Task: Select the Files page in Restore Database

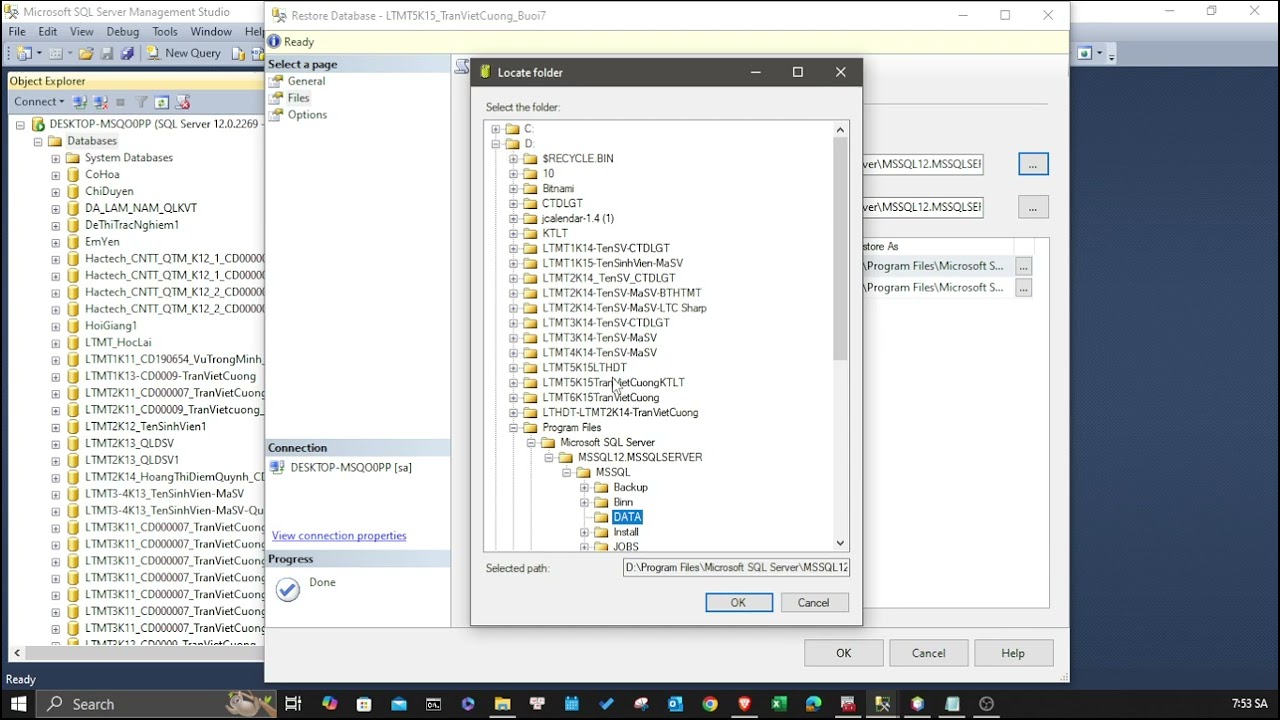Action: tap(298, 98)
